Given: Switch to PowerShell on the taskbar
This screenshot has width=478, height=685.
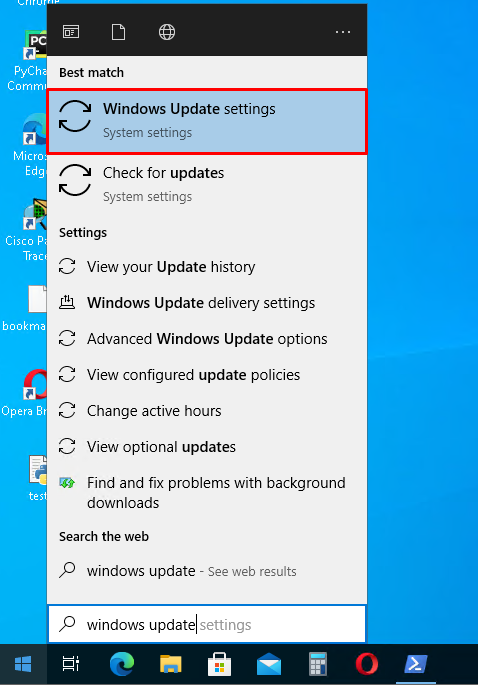Looking at the screenshot, I should [x=416, y=664].
